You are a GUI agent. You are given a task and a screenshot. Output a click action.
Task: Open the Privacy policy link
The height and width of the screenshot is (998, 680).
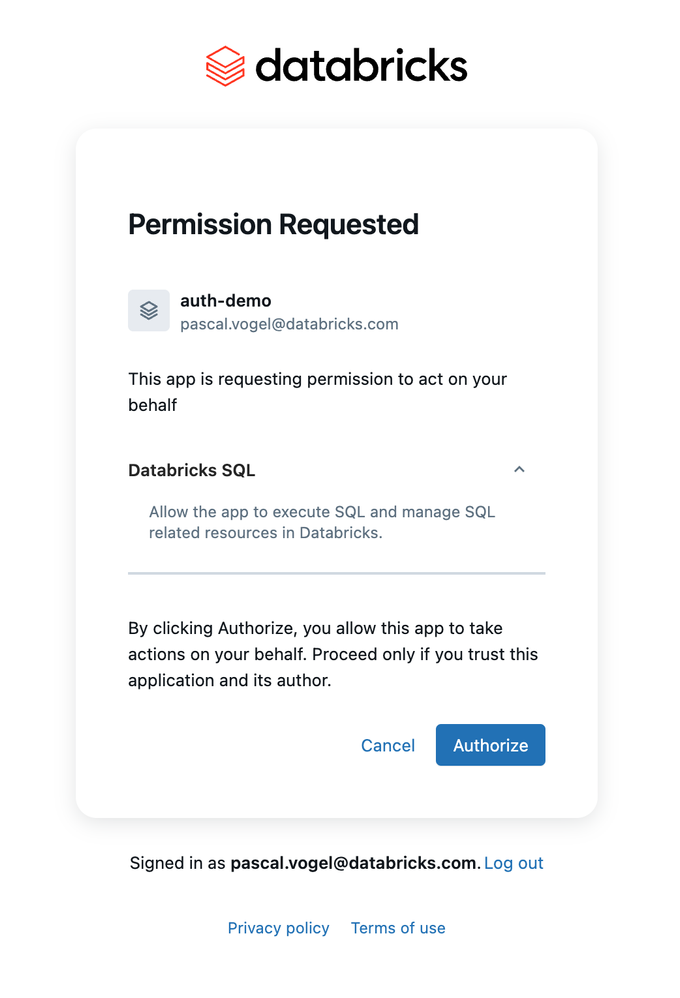(279, 928)
